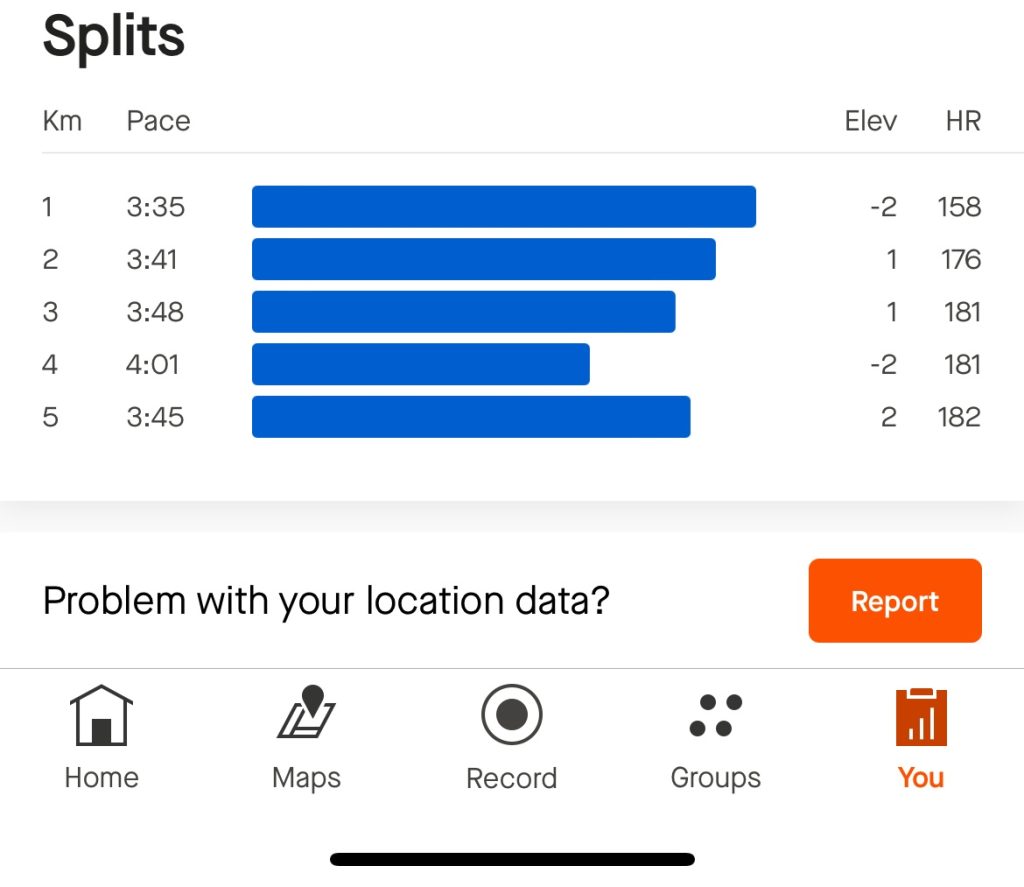This screenshot has width=1024, height=887.
Task: Tap the Splits section heading
Action: pyautogui.click(x=114, y=38)
